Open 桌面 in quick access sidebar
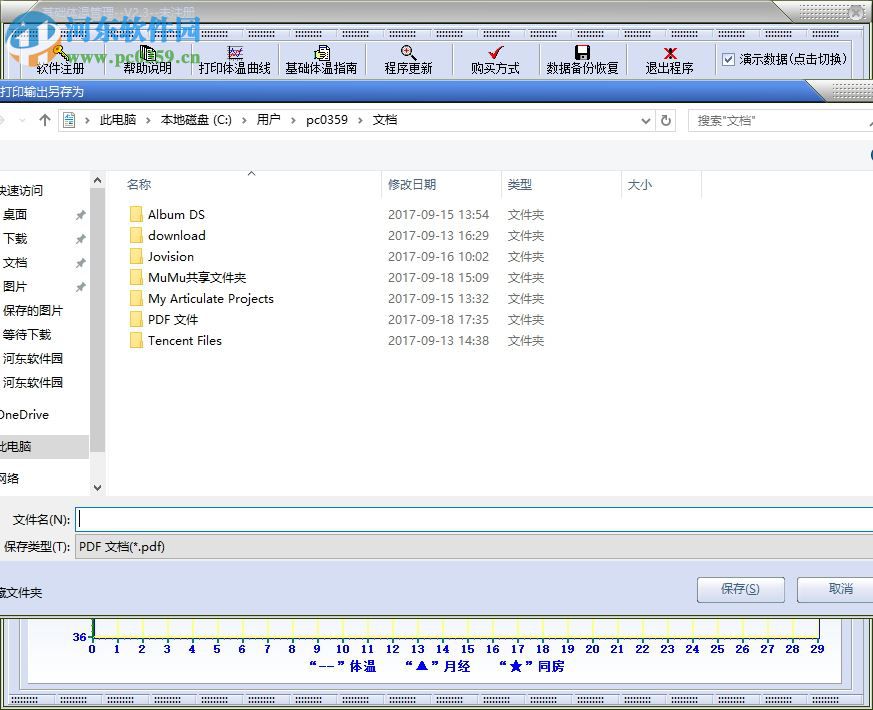This screenshot has height=710, width=873. pyautogui.click(x=15, y=214)
